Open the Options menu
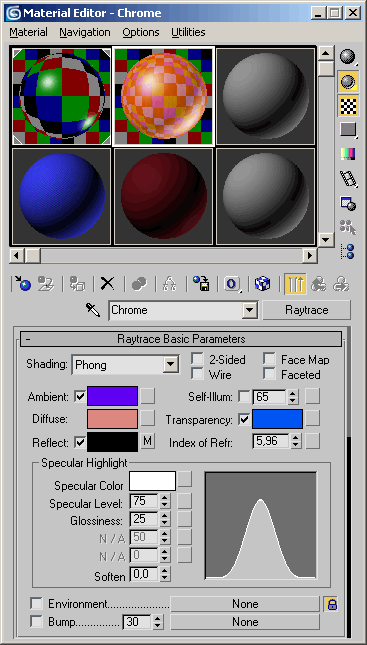Image resolution: width=367 pixels, height=645 pixels. click(x=141, y=32)
